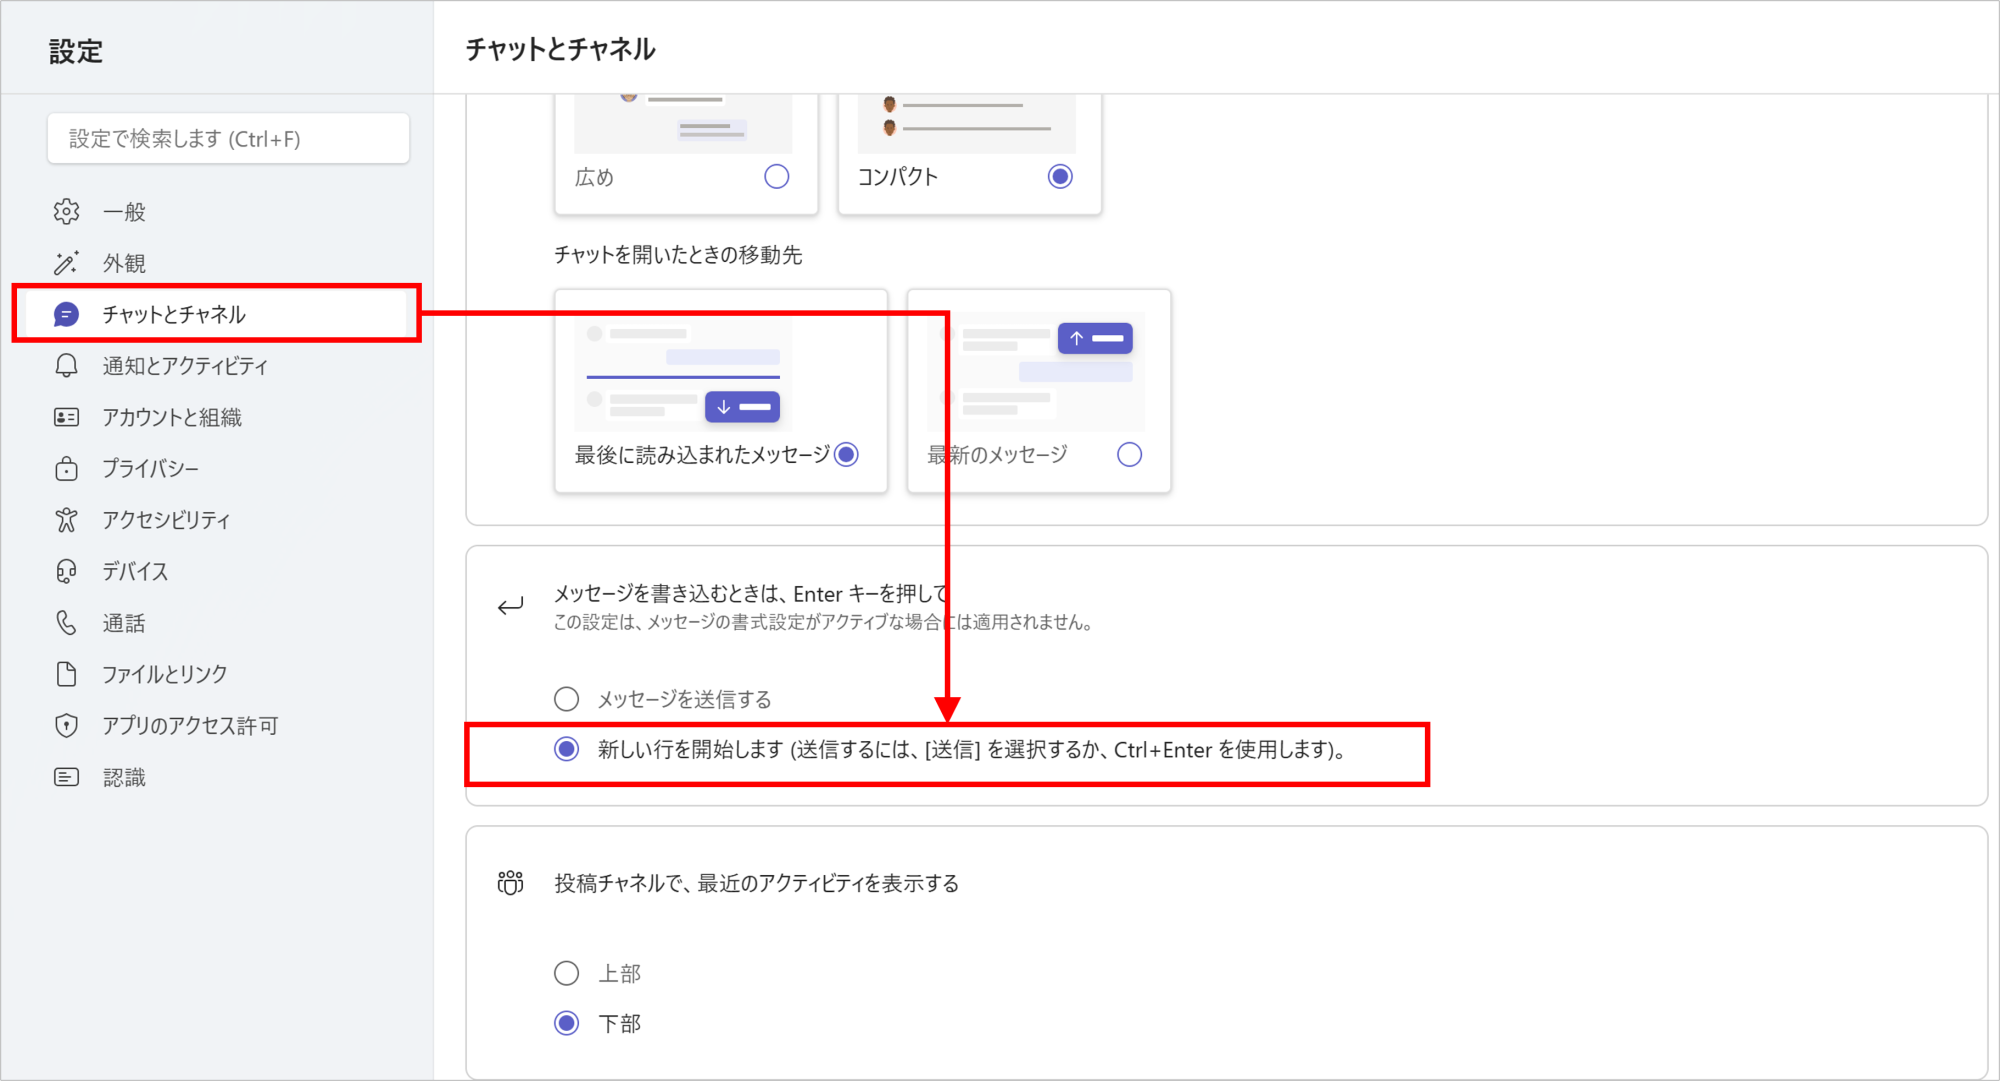Screen dimensions: 2000x1081
Task: Open the 認識 settings section
Action: click(x=124, y=778)
